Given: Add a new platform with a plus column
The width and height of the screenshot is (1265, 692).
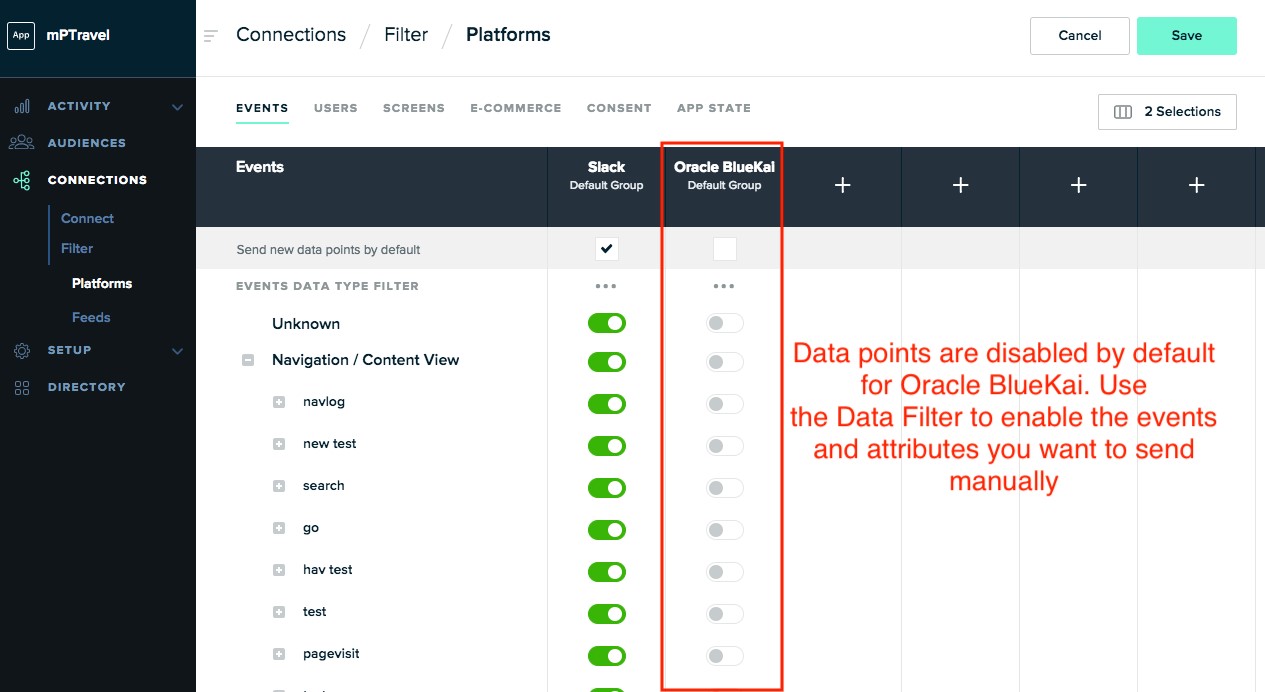Looking at the screenshot, I should tap(842, 185).
